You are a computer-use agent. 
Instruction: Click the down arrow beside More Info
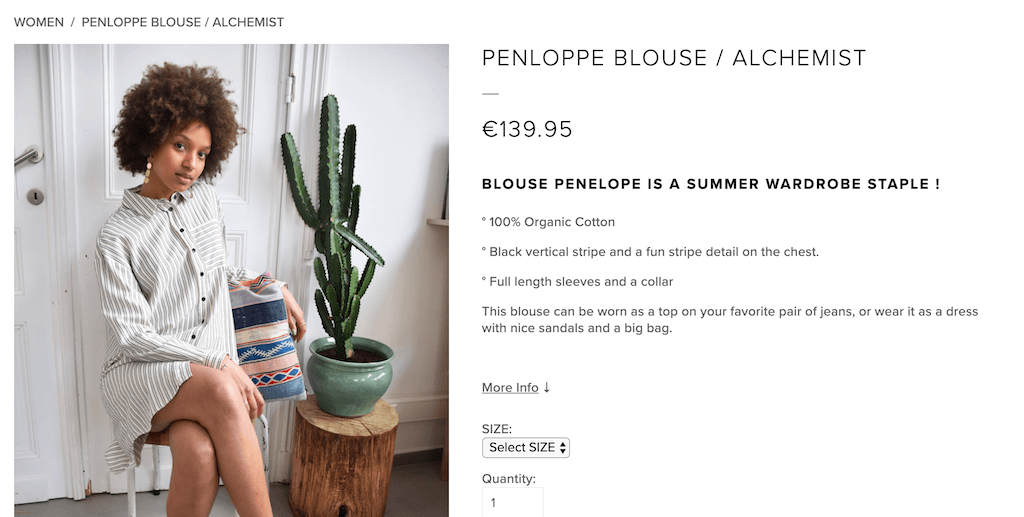[x=547, y=388]
